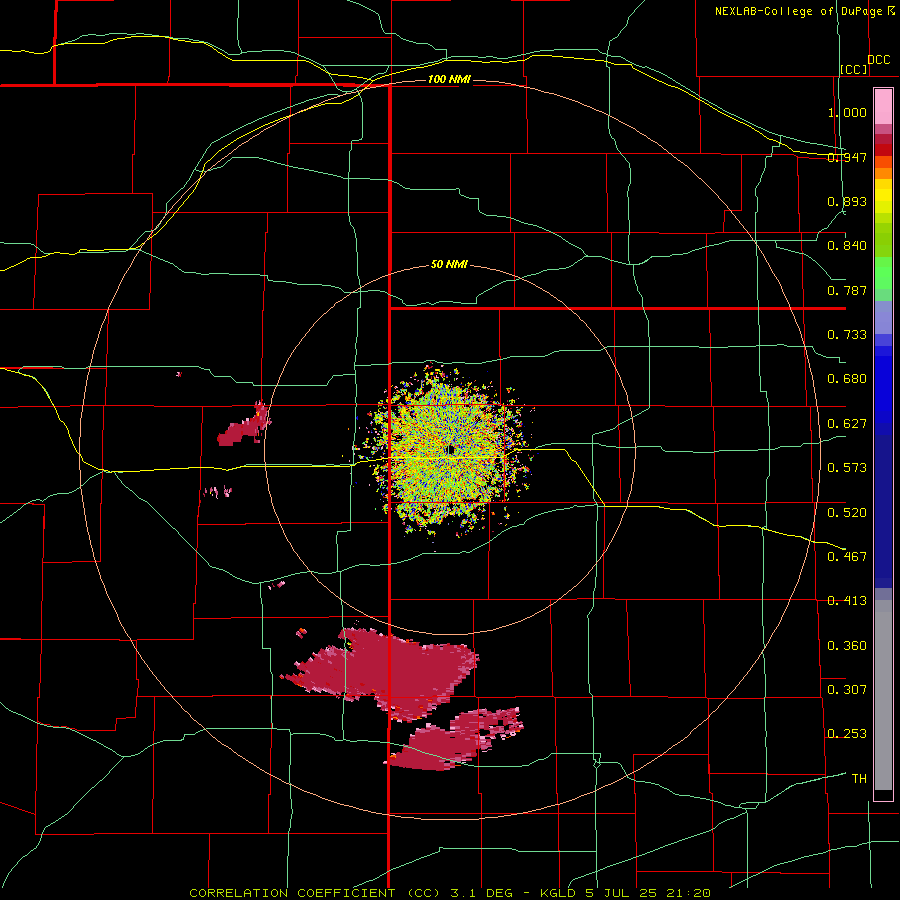Image resolution: width=900 pixels, height=900 pixels.
Task: Click the 0.573 color scale value
Action: click(x=847, y=468)
